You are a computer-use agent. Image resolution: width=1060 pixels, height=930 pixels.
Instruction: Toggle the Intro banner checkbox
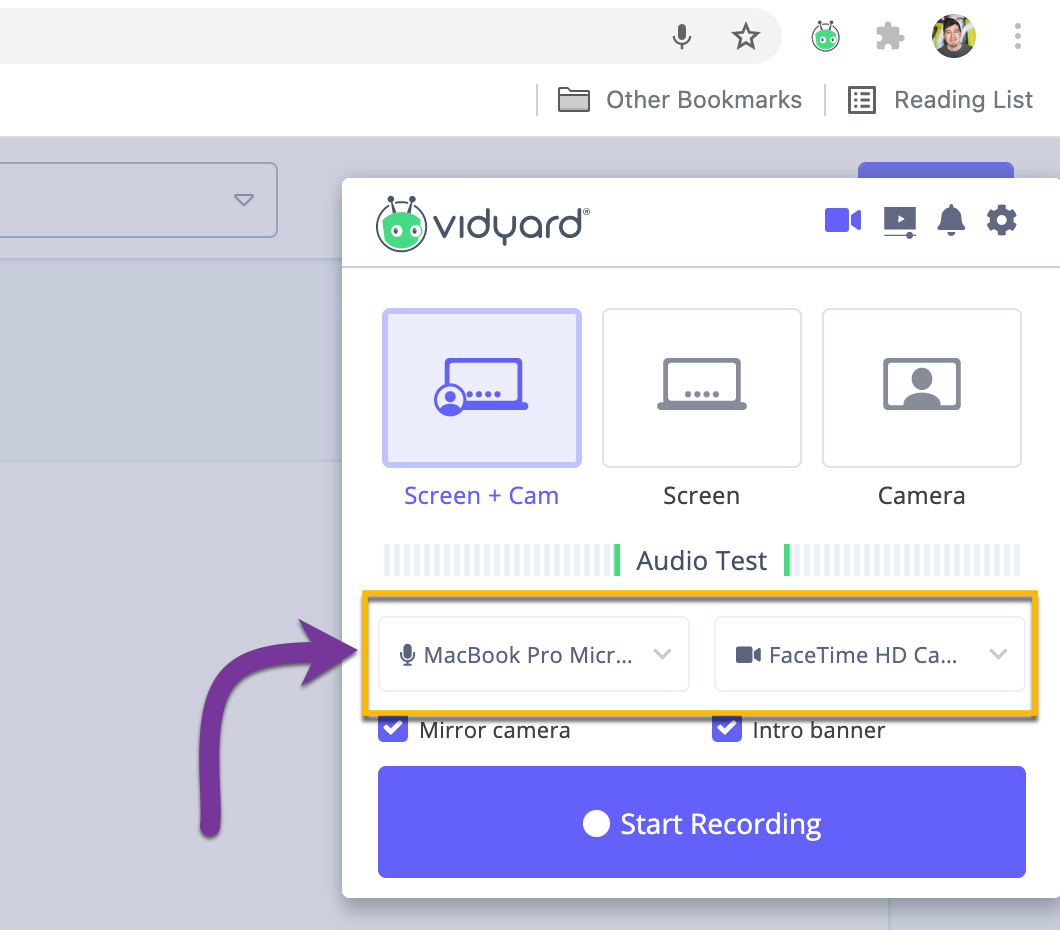(x=727, y=729)
